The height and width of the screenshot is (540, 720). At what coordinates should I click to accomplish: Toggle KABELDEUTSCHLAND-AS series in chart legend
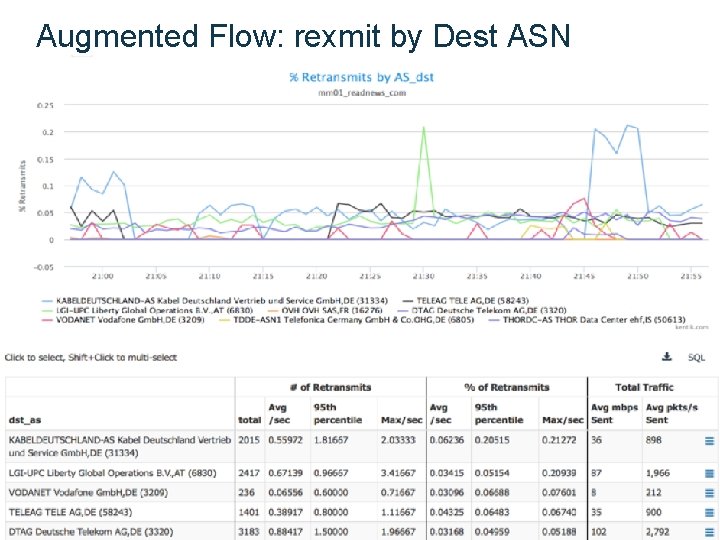pyautogui.click(x=215, y=301)
